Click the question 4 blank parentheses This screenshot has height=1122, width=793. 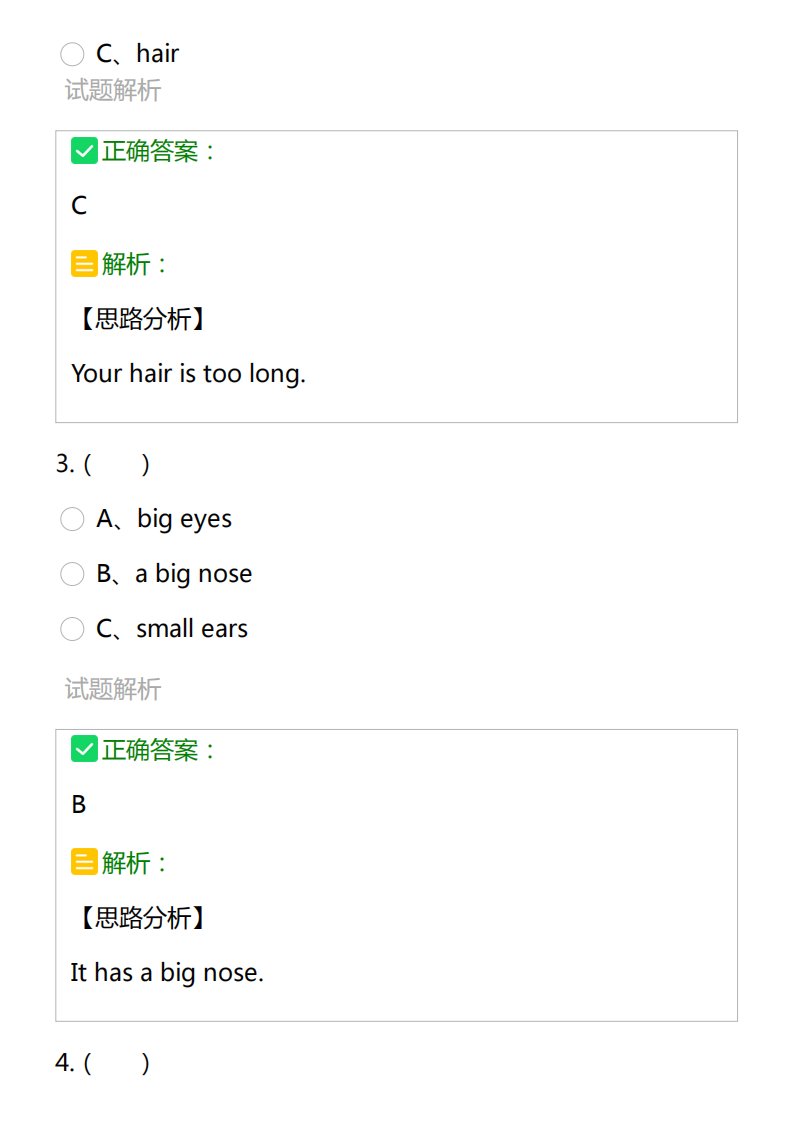117,1063
